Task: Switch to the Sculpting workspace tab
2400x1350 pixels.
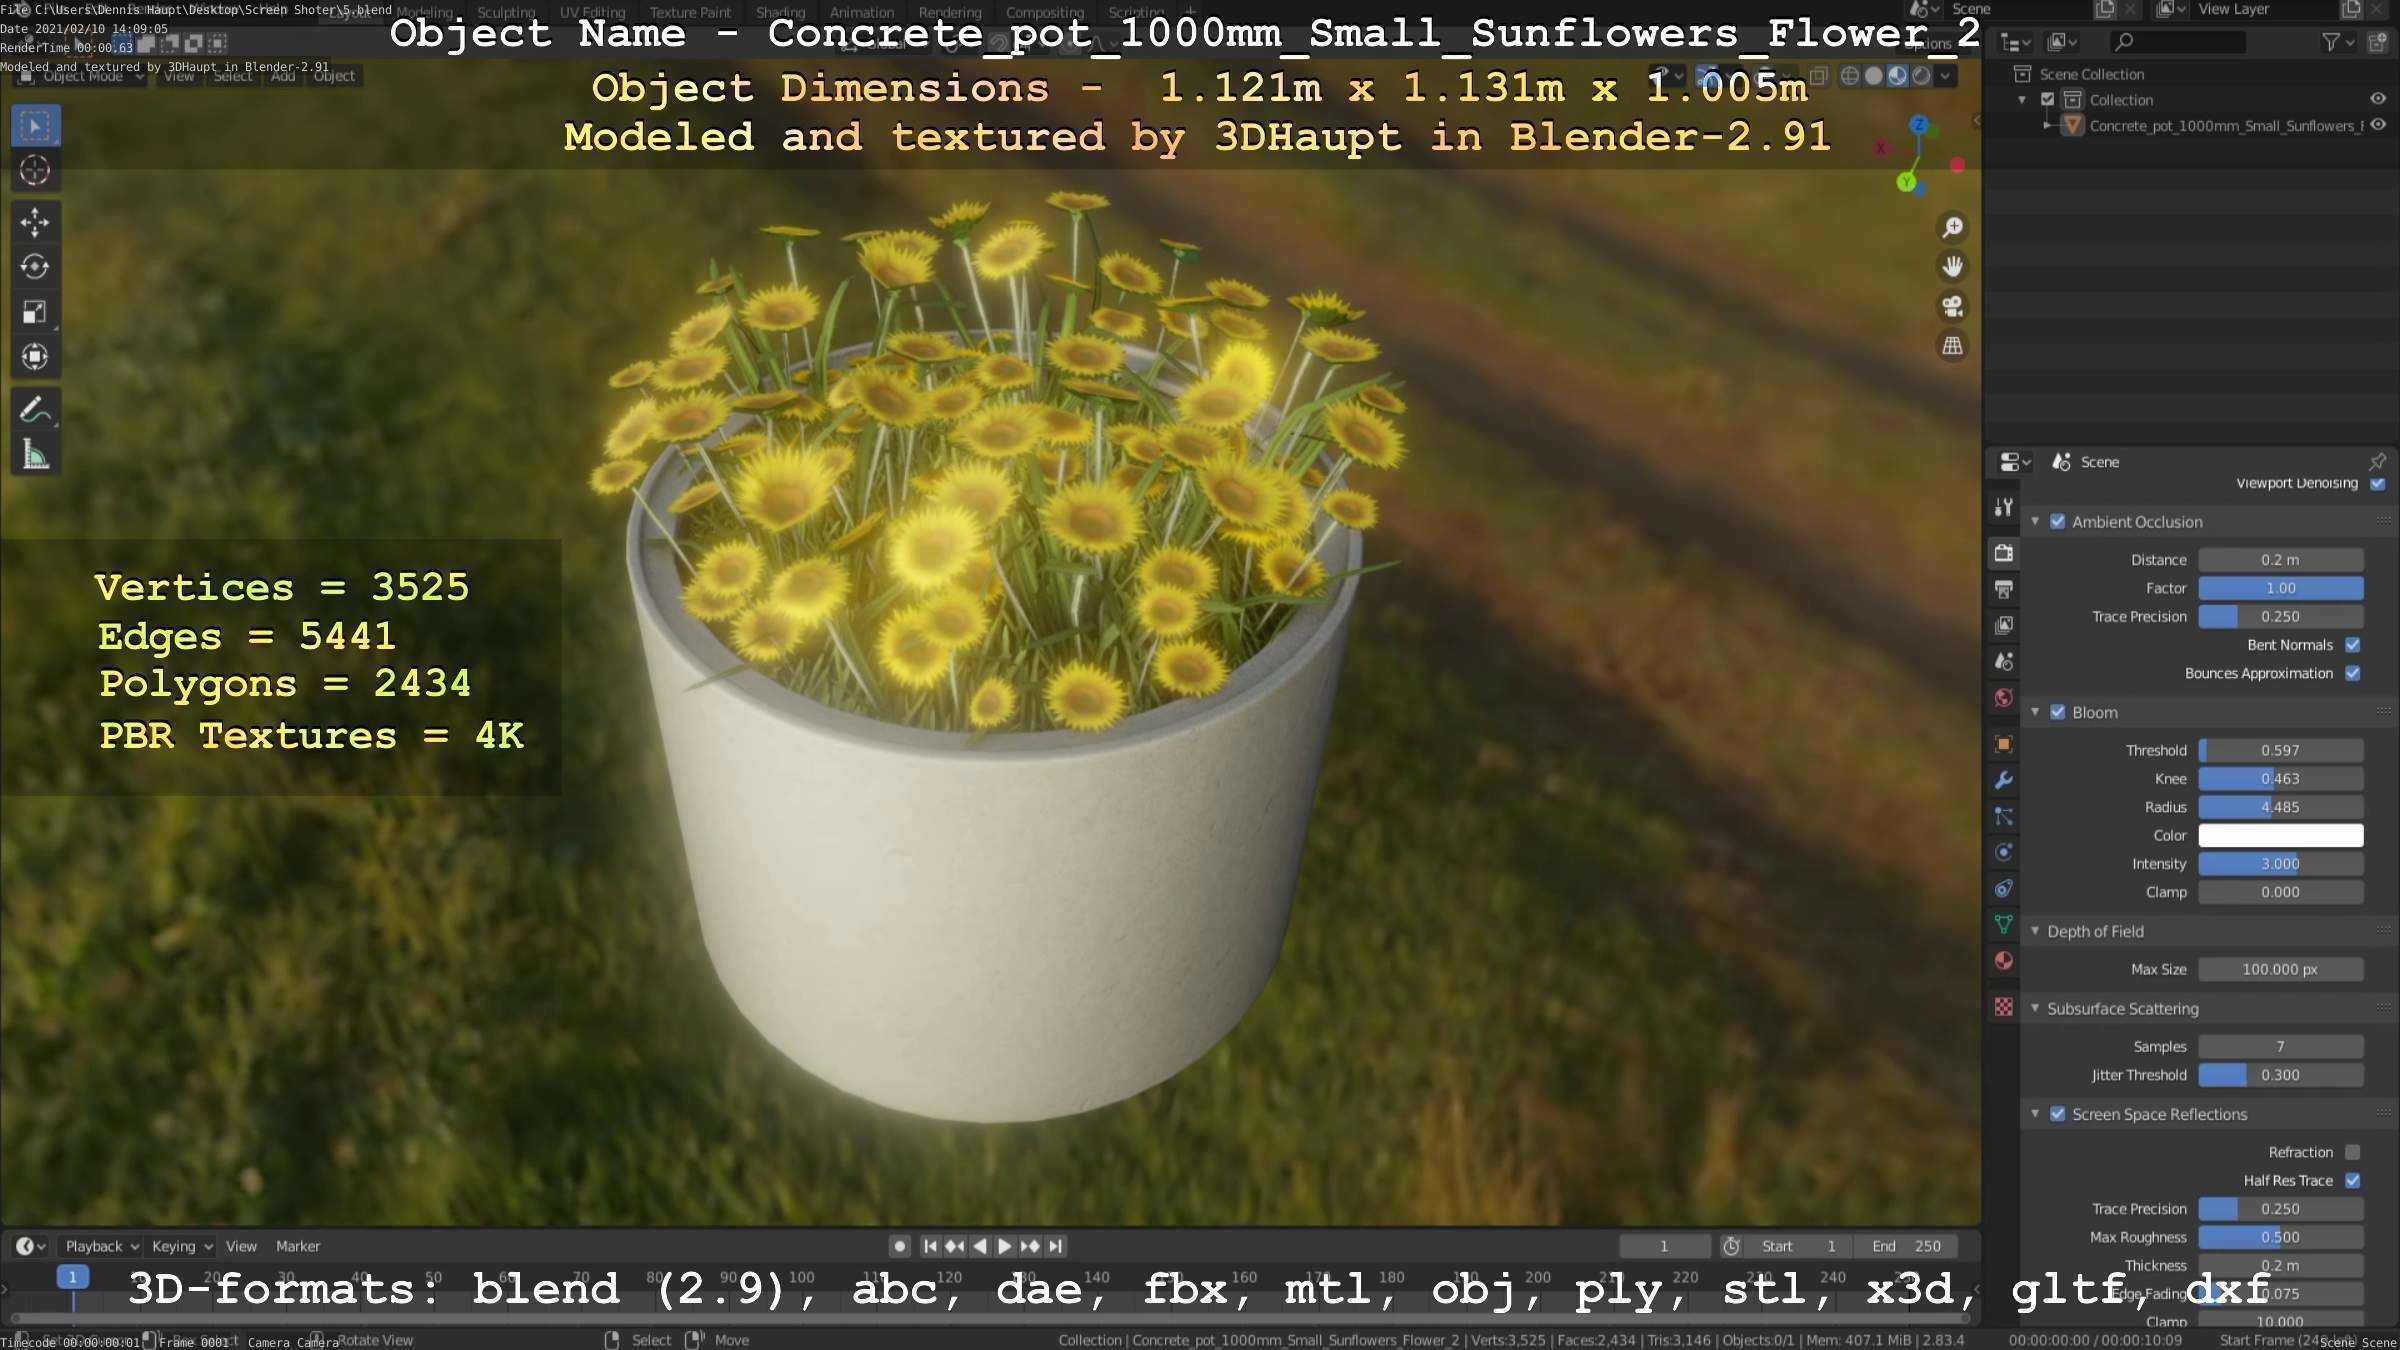Action: pyautogui.click(x=506, y=12)
